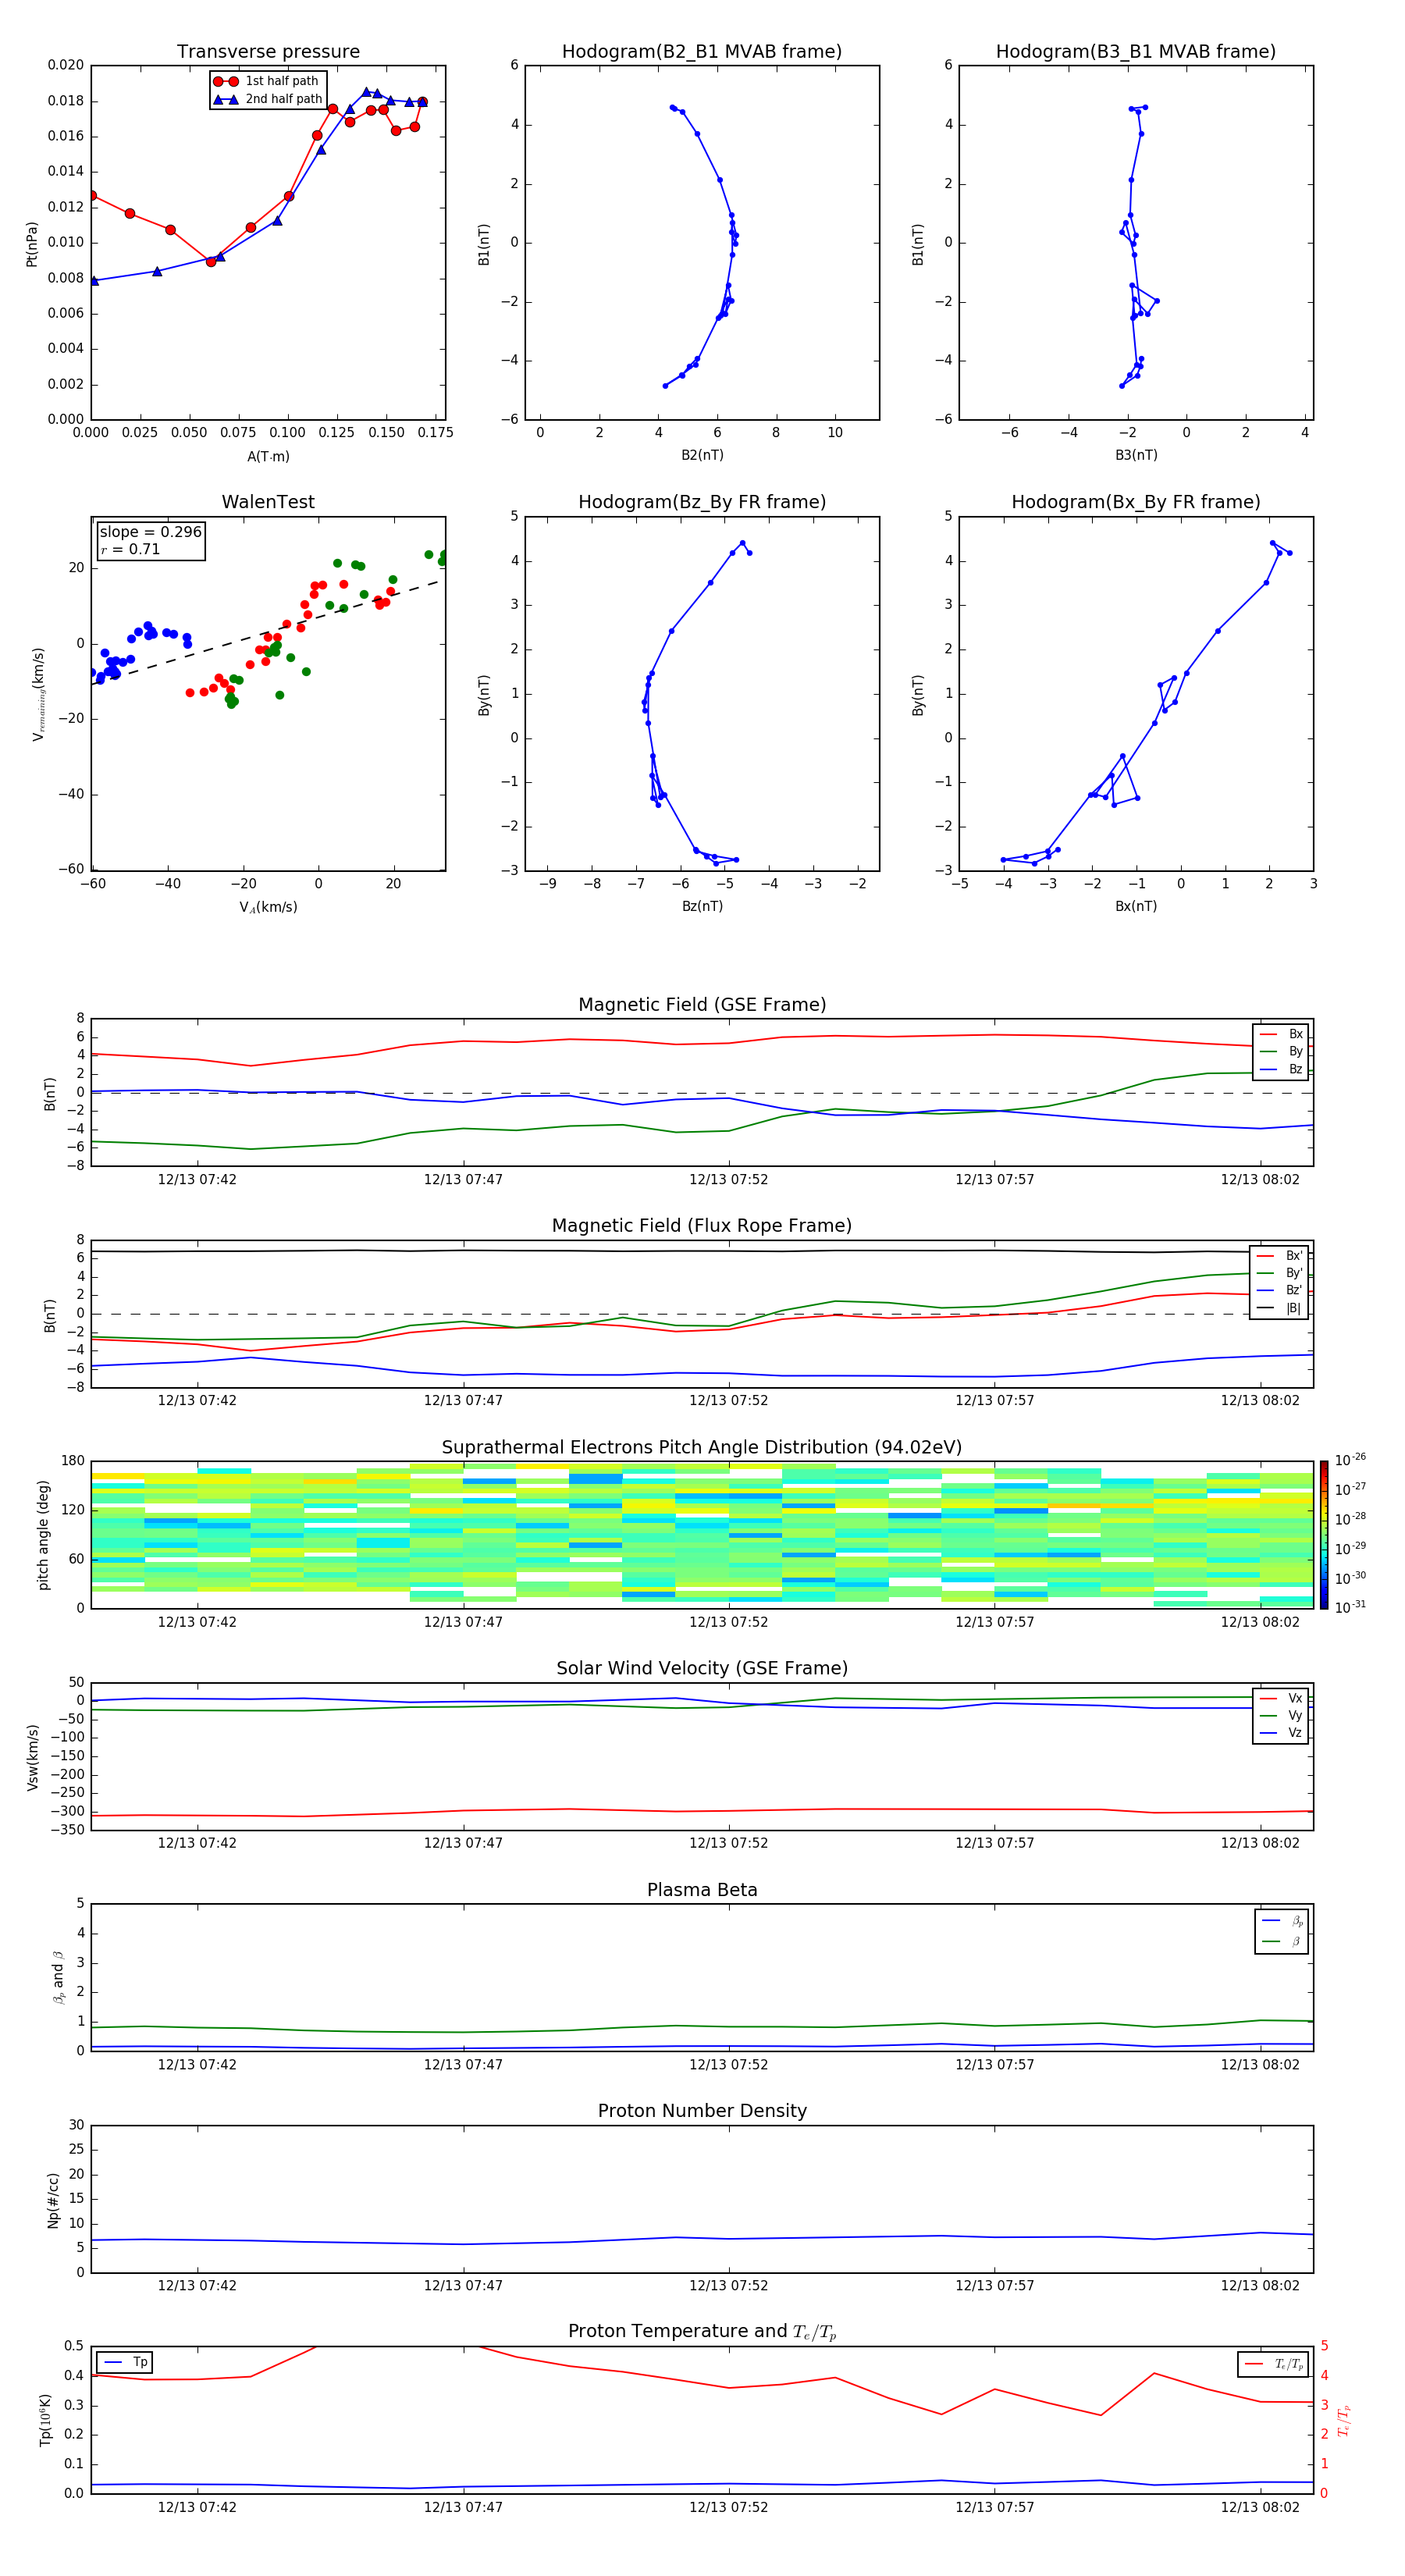Screen dimensions: 1405x2576
Task: Click the "slope = 0.296" annotation
Action: point(150,532)
